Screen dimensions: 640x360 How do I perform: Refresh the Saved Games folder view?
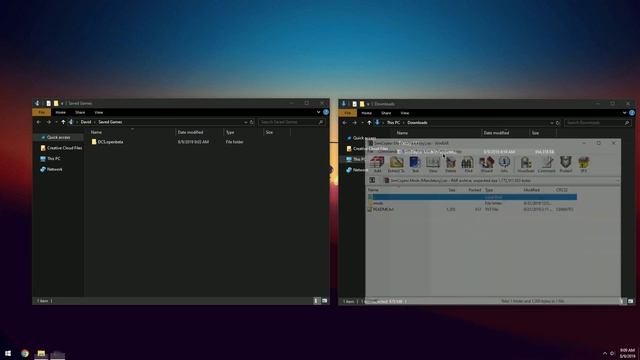point(252,122)
